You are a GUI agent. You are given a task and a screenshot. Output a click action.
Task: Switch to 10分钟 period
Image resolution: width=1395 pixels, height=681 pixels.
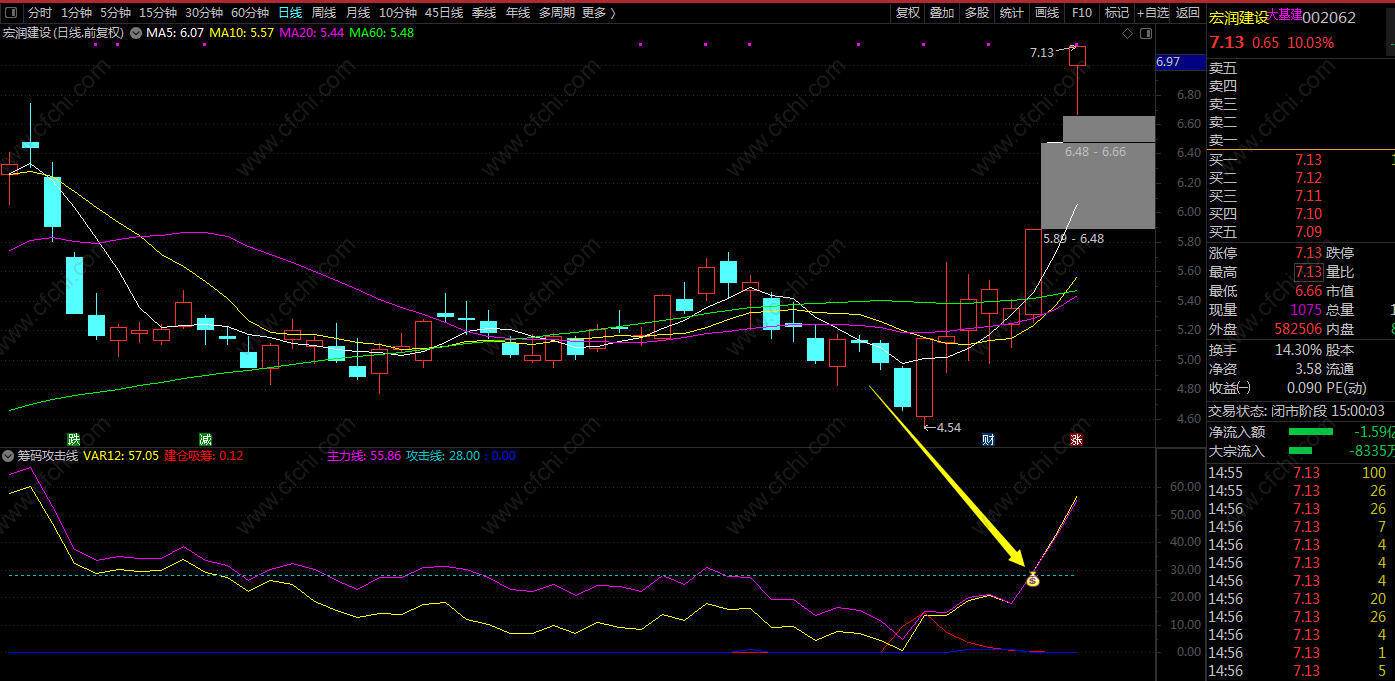click(x=398, y=13)
